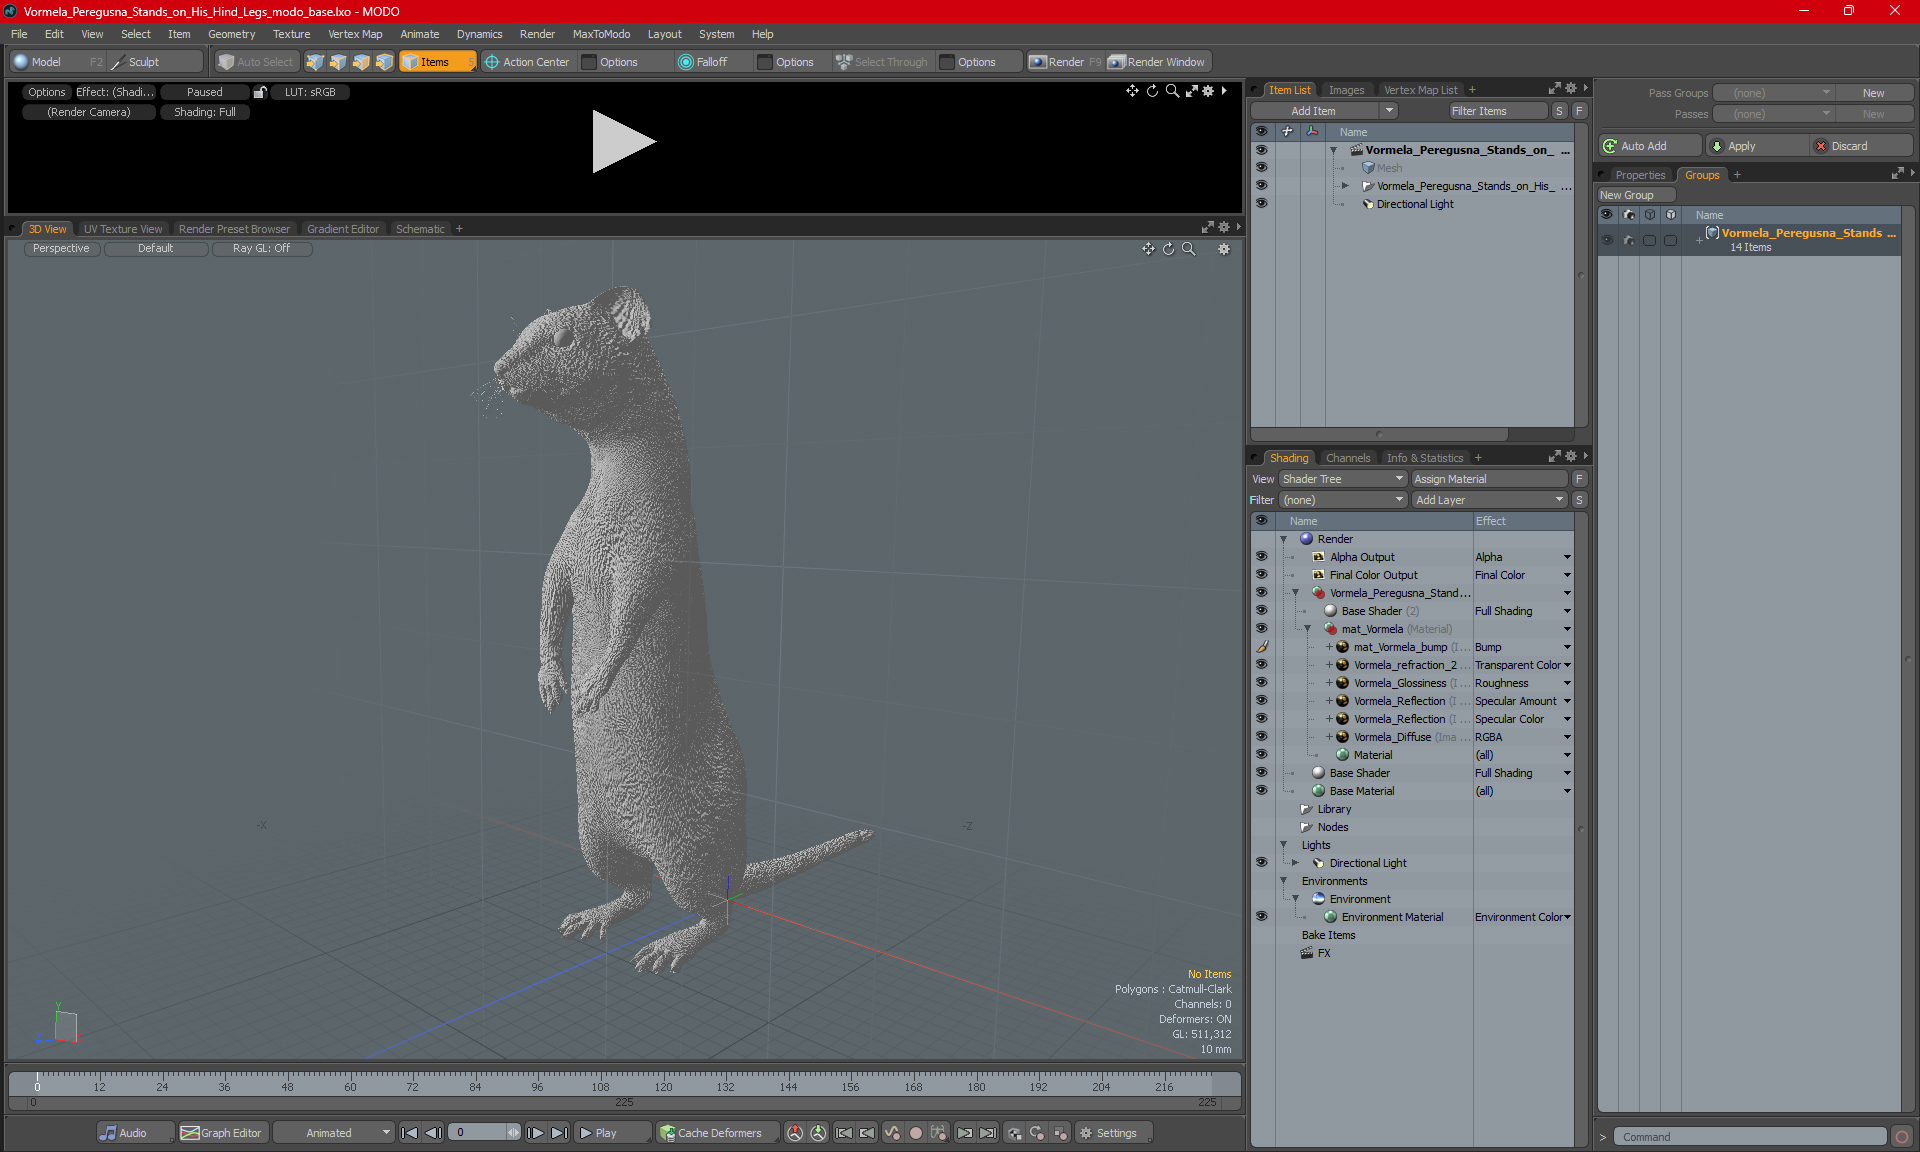Click the Assign Material button
This screenshot has width=1920, height=1152.
click(x=1489, y=479)
